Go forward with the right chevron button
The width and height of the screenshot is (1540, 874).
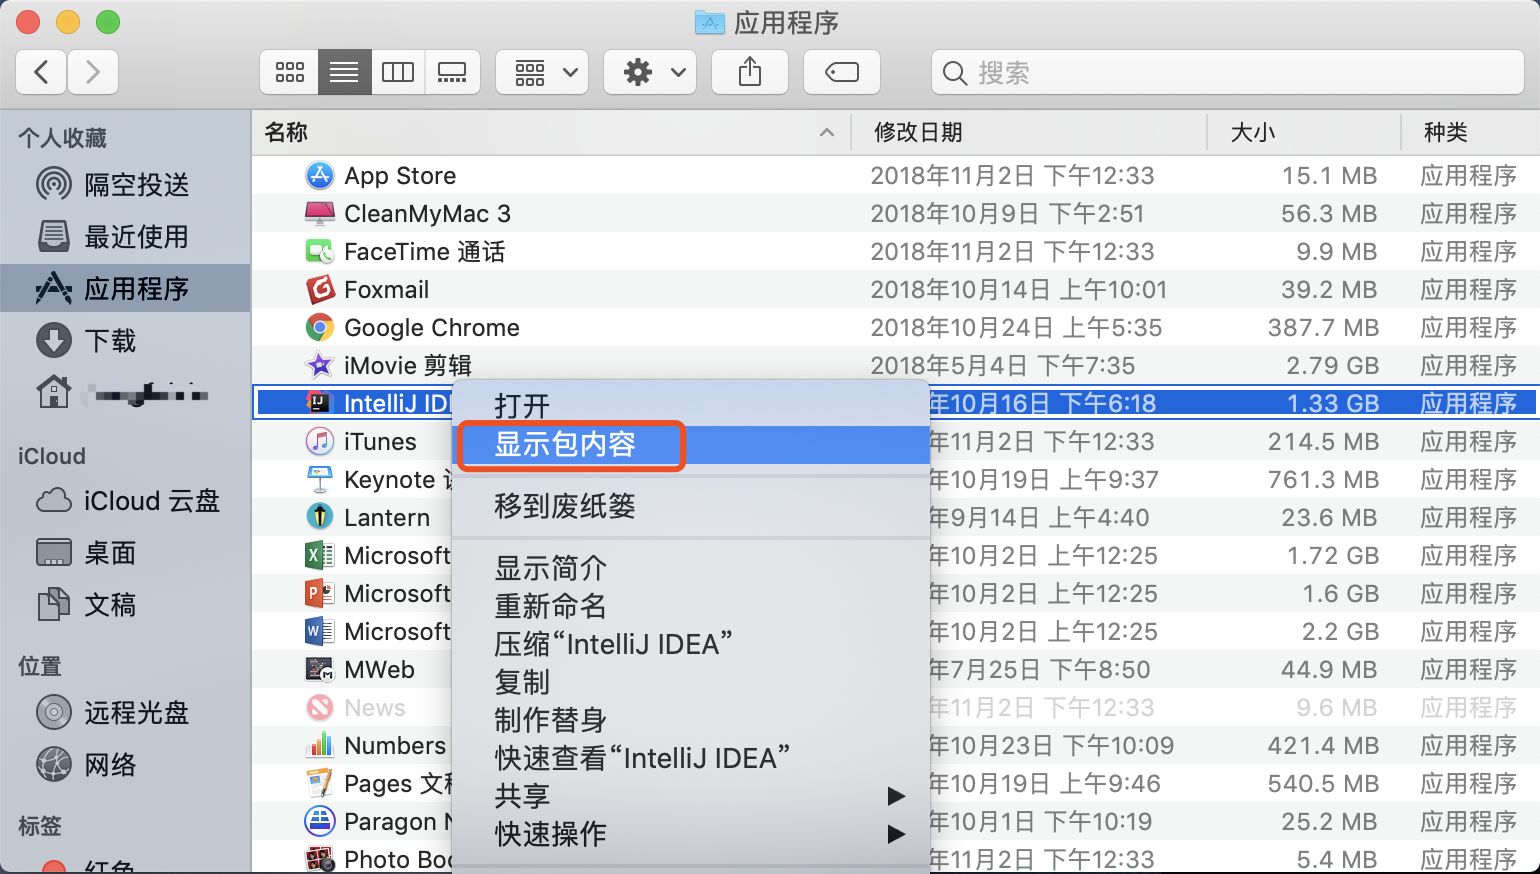[x=93, y=72]
